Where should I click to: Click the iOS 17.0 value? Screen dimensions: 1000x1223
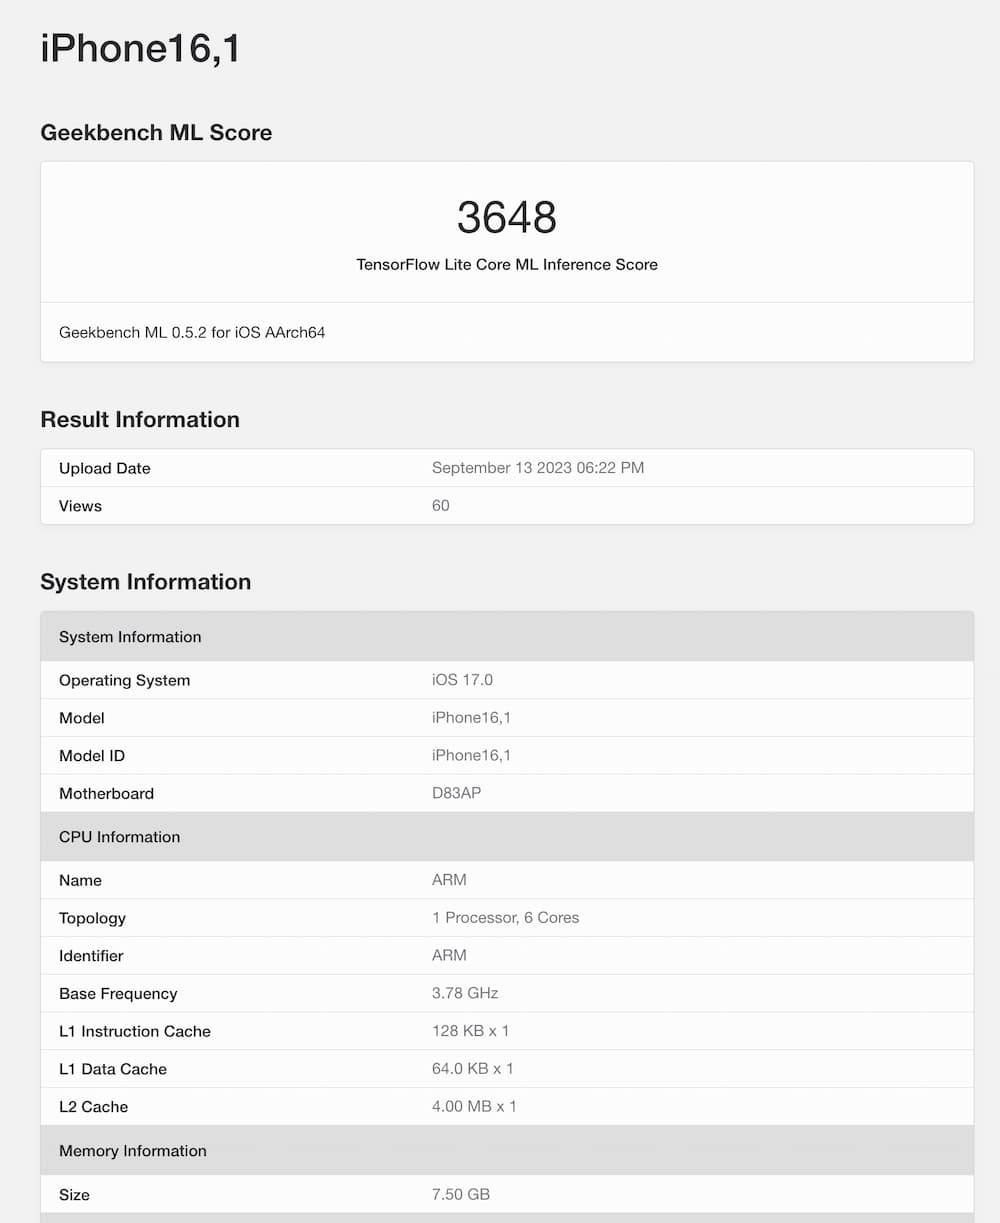462,680
